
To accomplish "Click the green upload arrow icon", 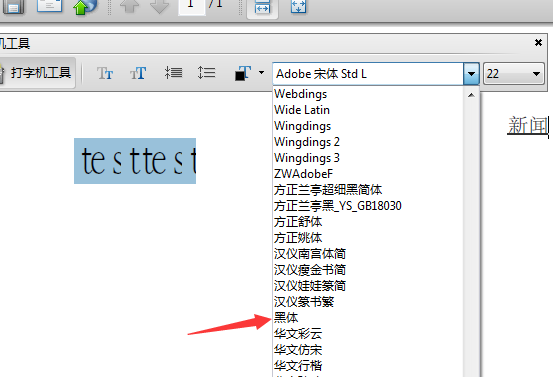I will pyautogui.click(x=85, y=6).
